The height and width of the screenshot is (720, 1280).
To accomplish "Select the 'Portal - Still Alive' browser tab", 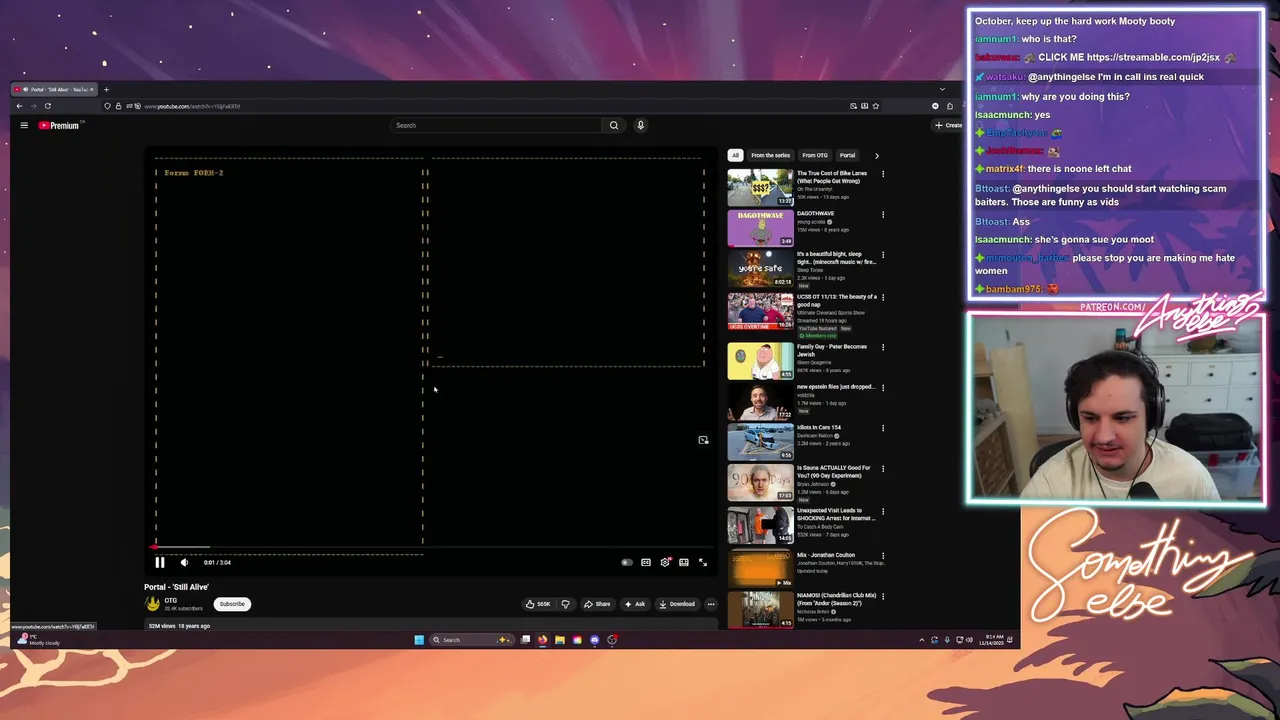I will click(x=54, y=89).
